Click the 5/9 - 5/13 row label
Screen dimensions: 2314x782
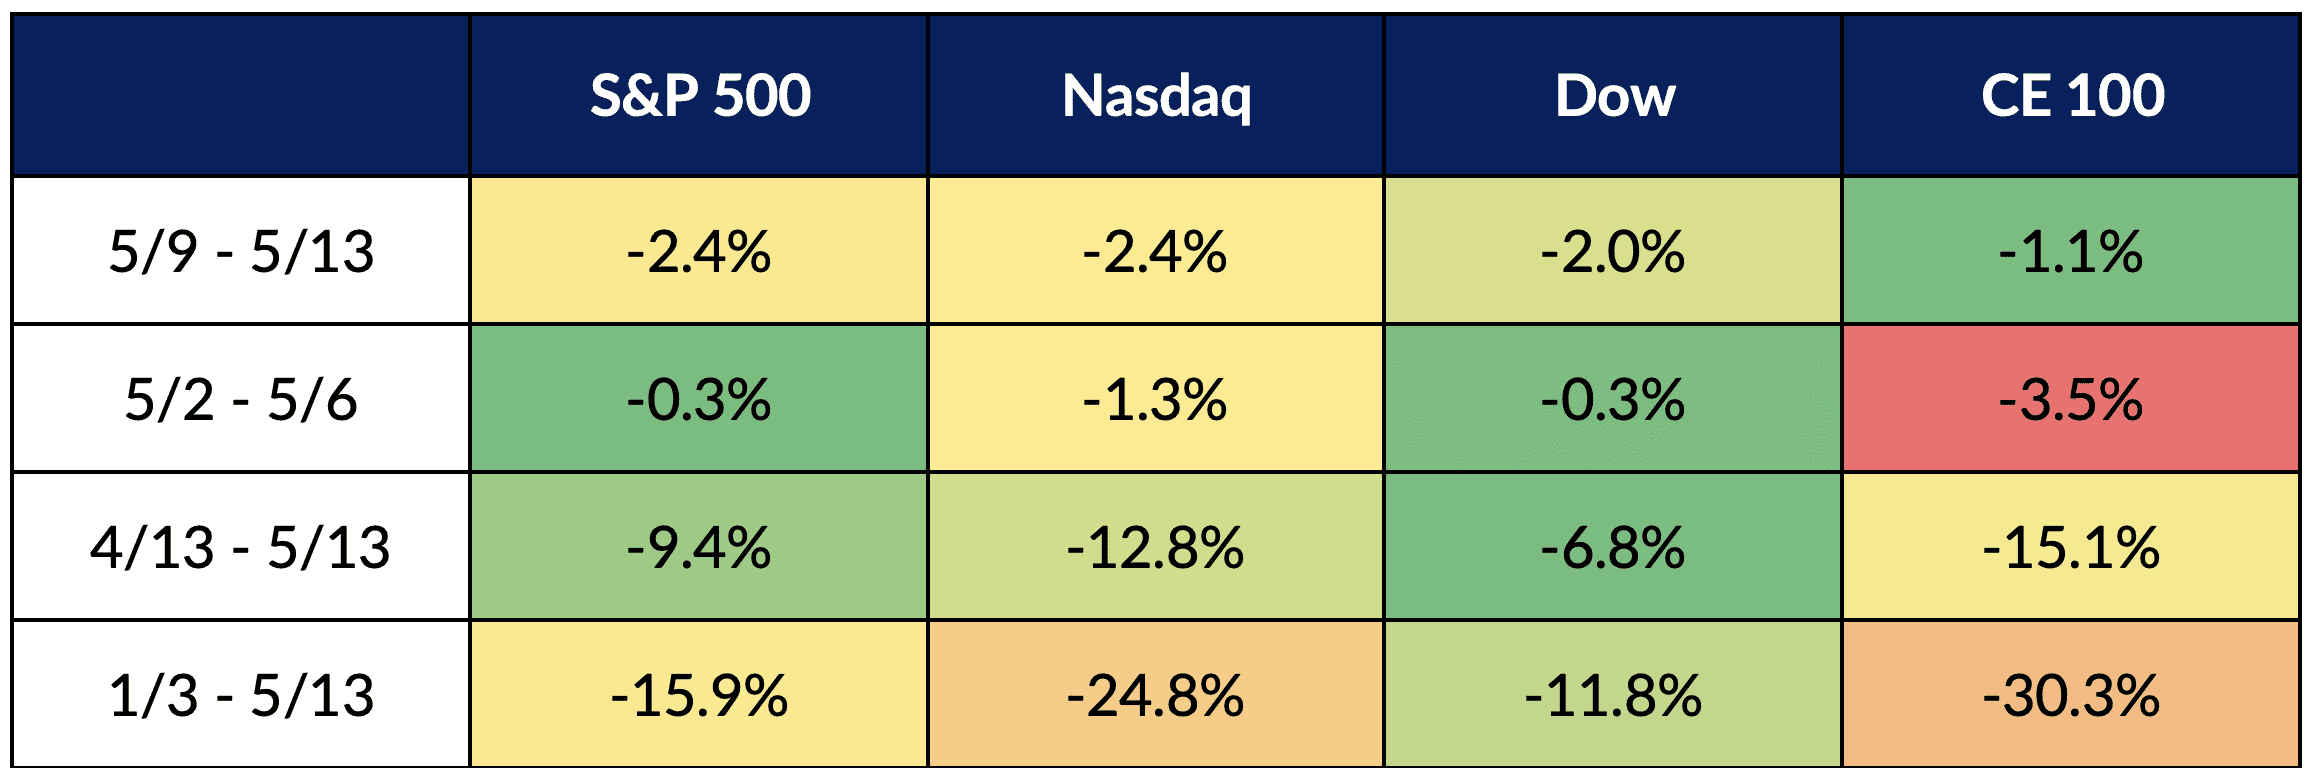pyautogui.click(x=241, y=251)
